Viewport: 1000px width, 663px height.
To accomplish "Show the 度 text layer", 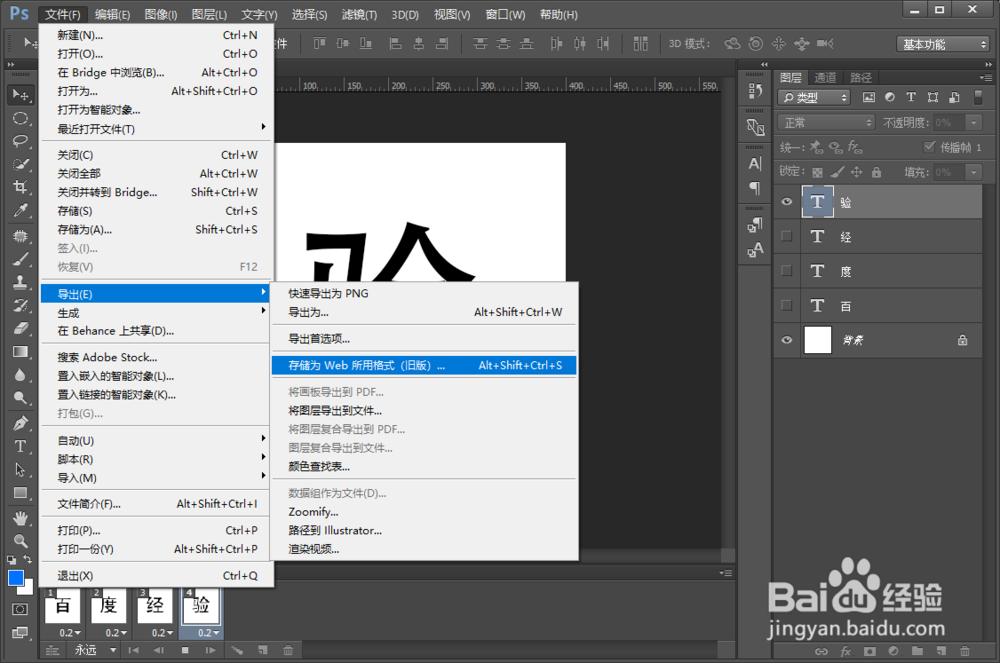I will click(x=787, y=270).
